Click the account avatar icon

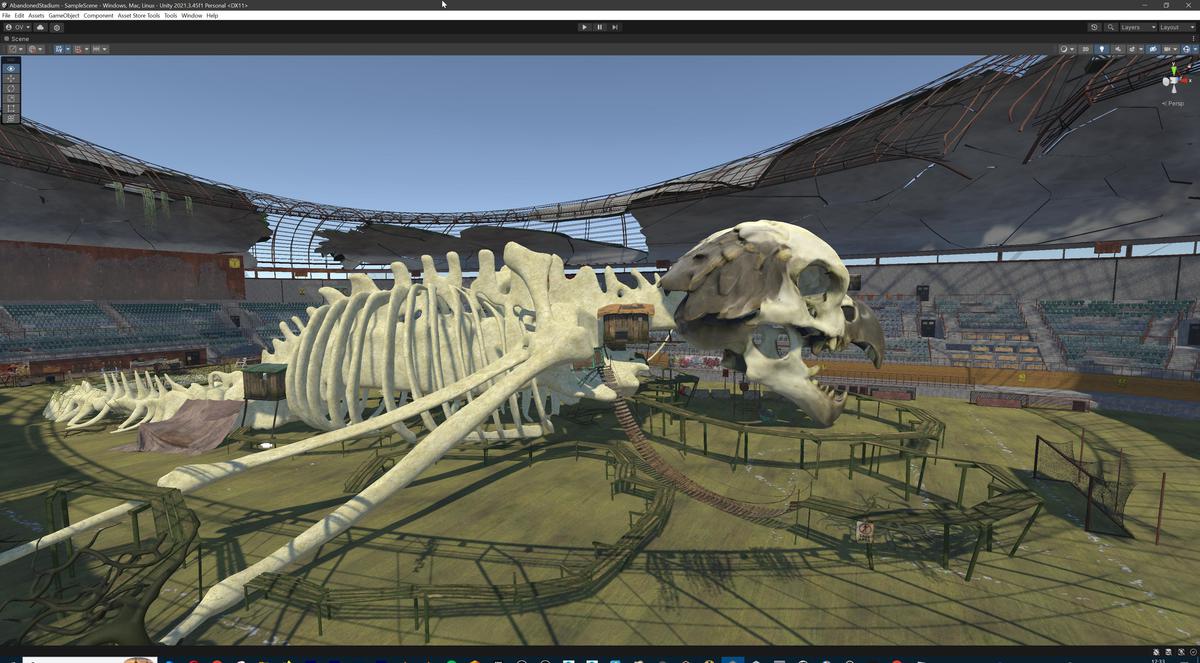[8, 27]
